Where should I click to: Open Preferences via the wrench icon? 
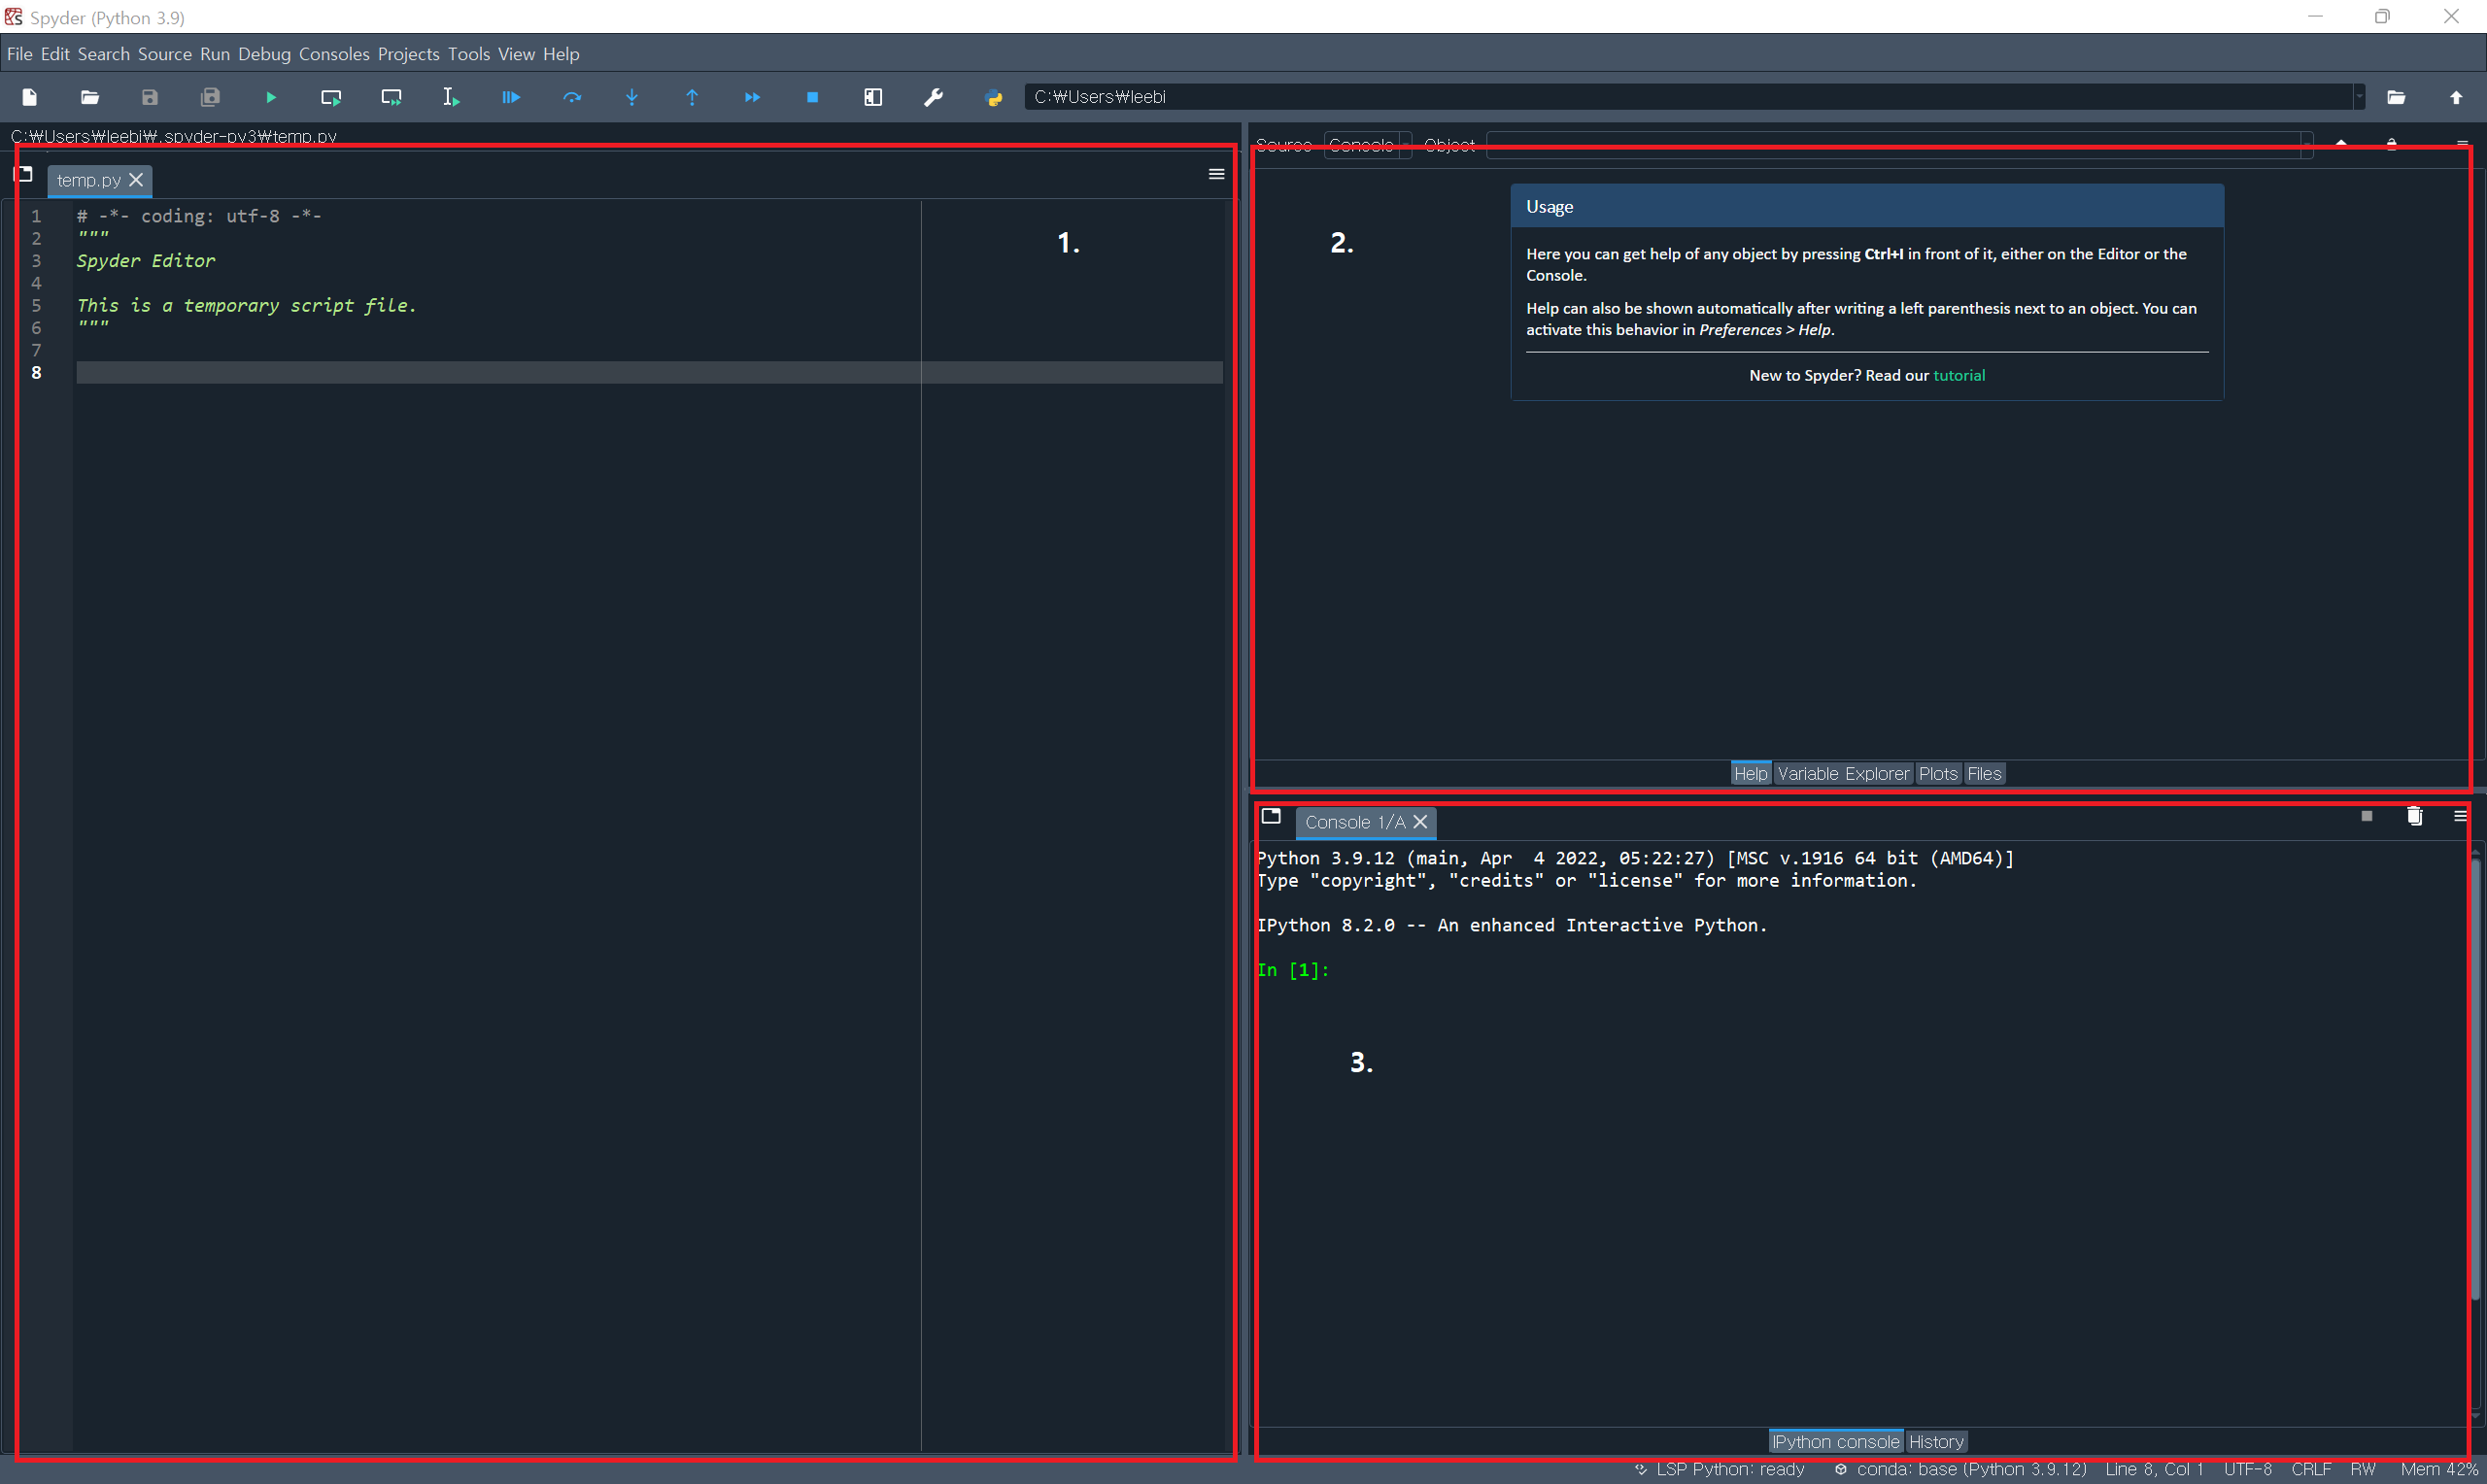point(933,97)
